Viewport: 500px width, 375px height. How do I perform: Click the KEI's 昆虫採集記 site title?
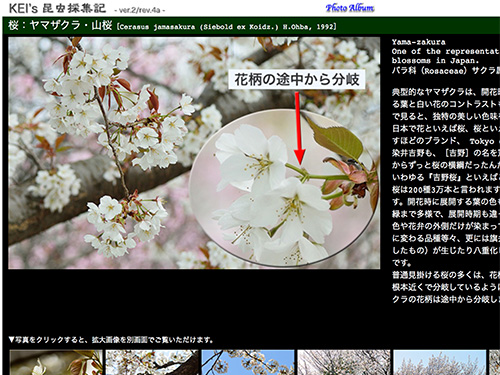point(57,8)
